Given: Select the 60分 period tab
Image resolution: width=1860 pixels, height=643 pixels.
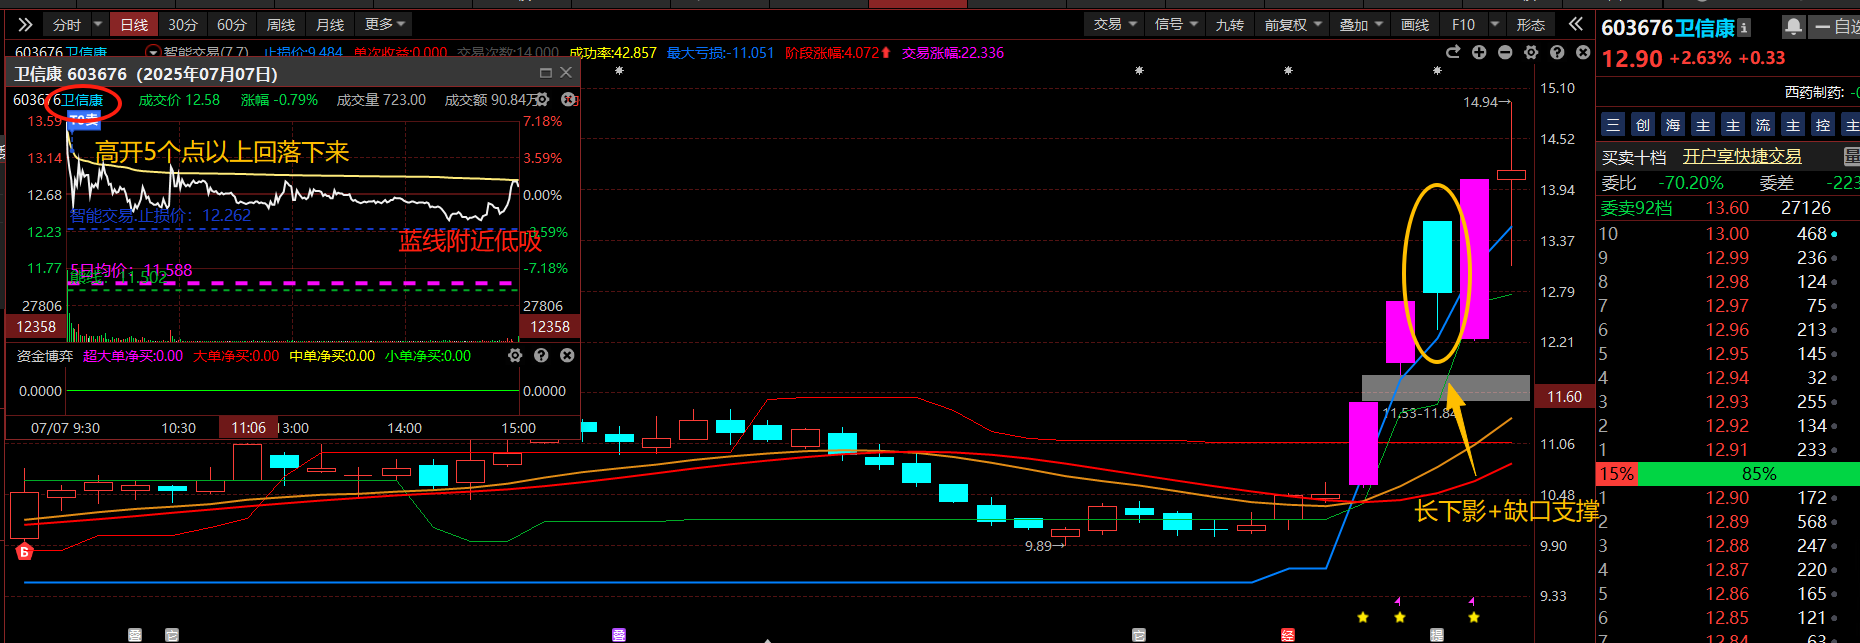Looking at the screenshot, I should coord(232,24).
